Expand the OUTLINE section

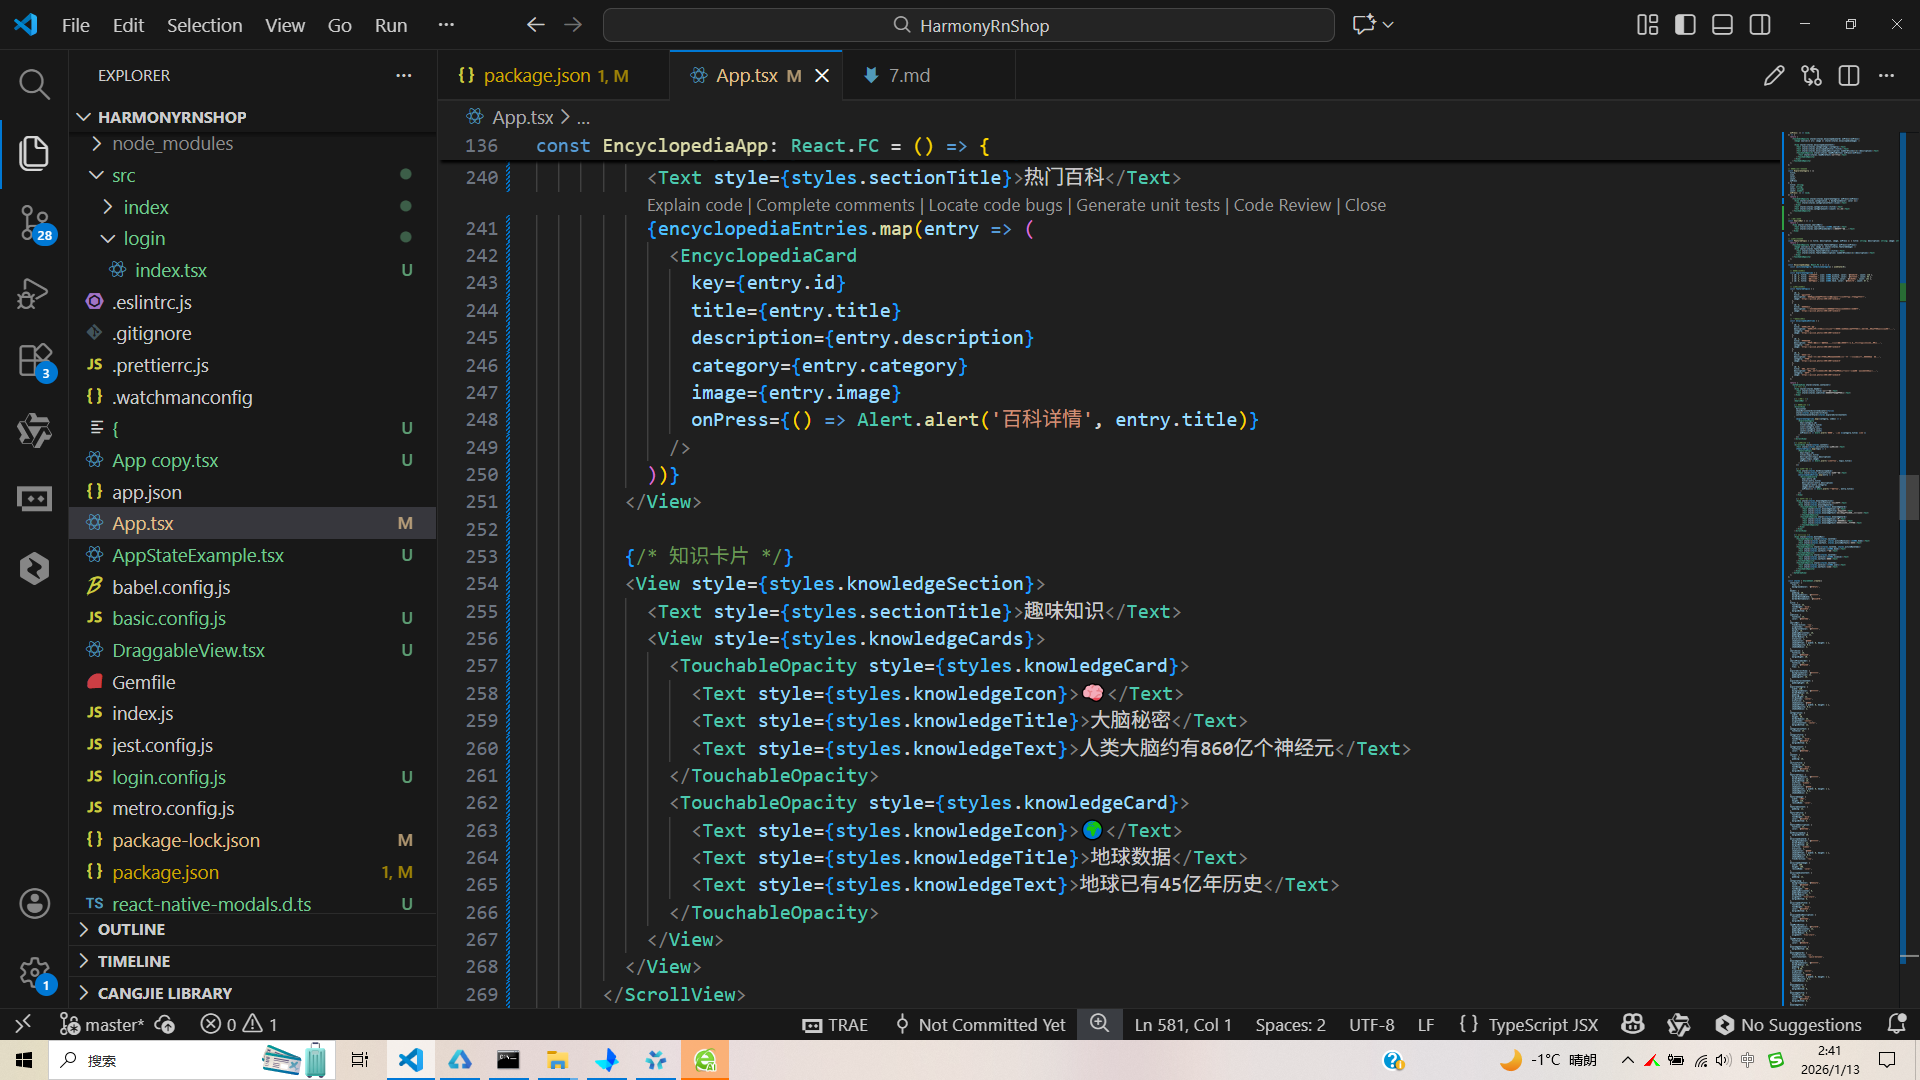[131, 930]
